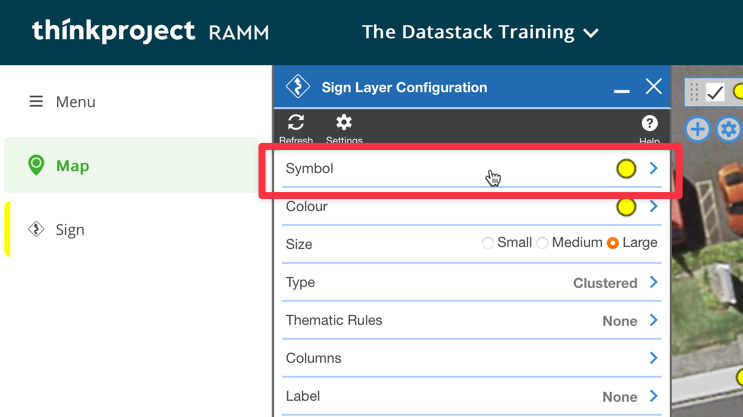Click the green Map pin icon
Viewport: 743px width, 417px height.
pyautogui.click(x=36, y=165)
